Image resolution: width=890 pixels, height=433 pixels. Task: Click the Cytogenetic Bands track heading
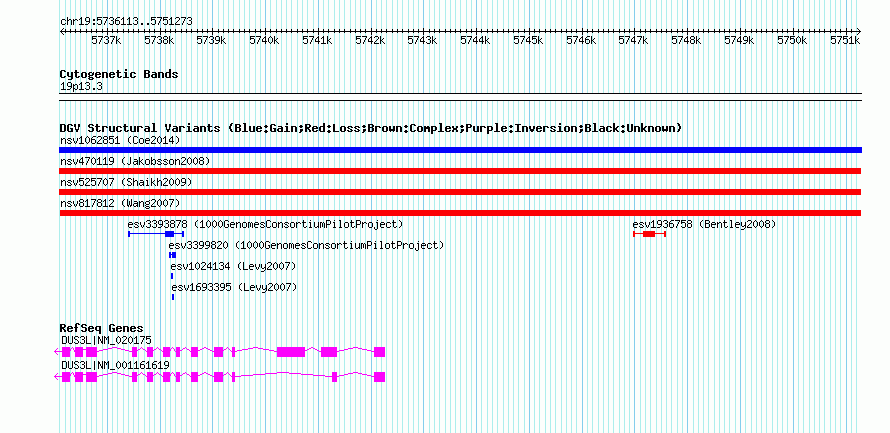tap(119, 74)
